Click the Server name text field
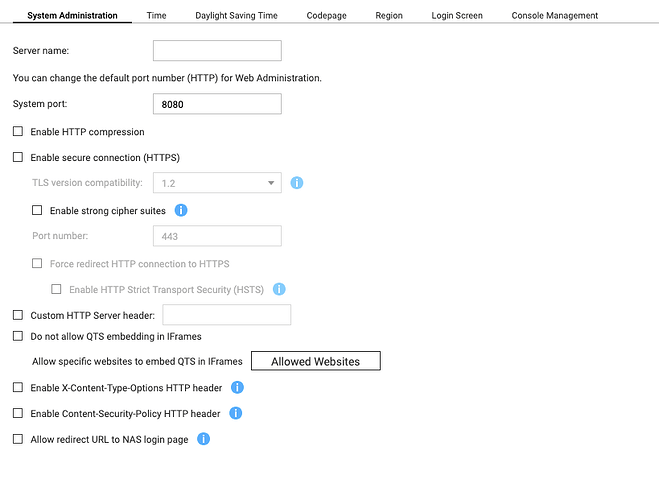The width and height of the screenshot is (659, 500). point(217,51)
